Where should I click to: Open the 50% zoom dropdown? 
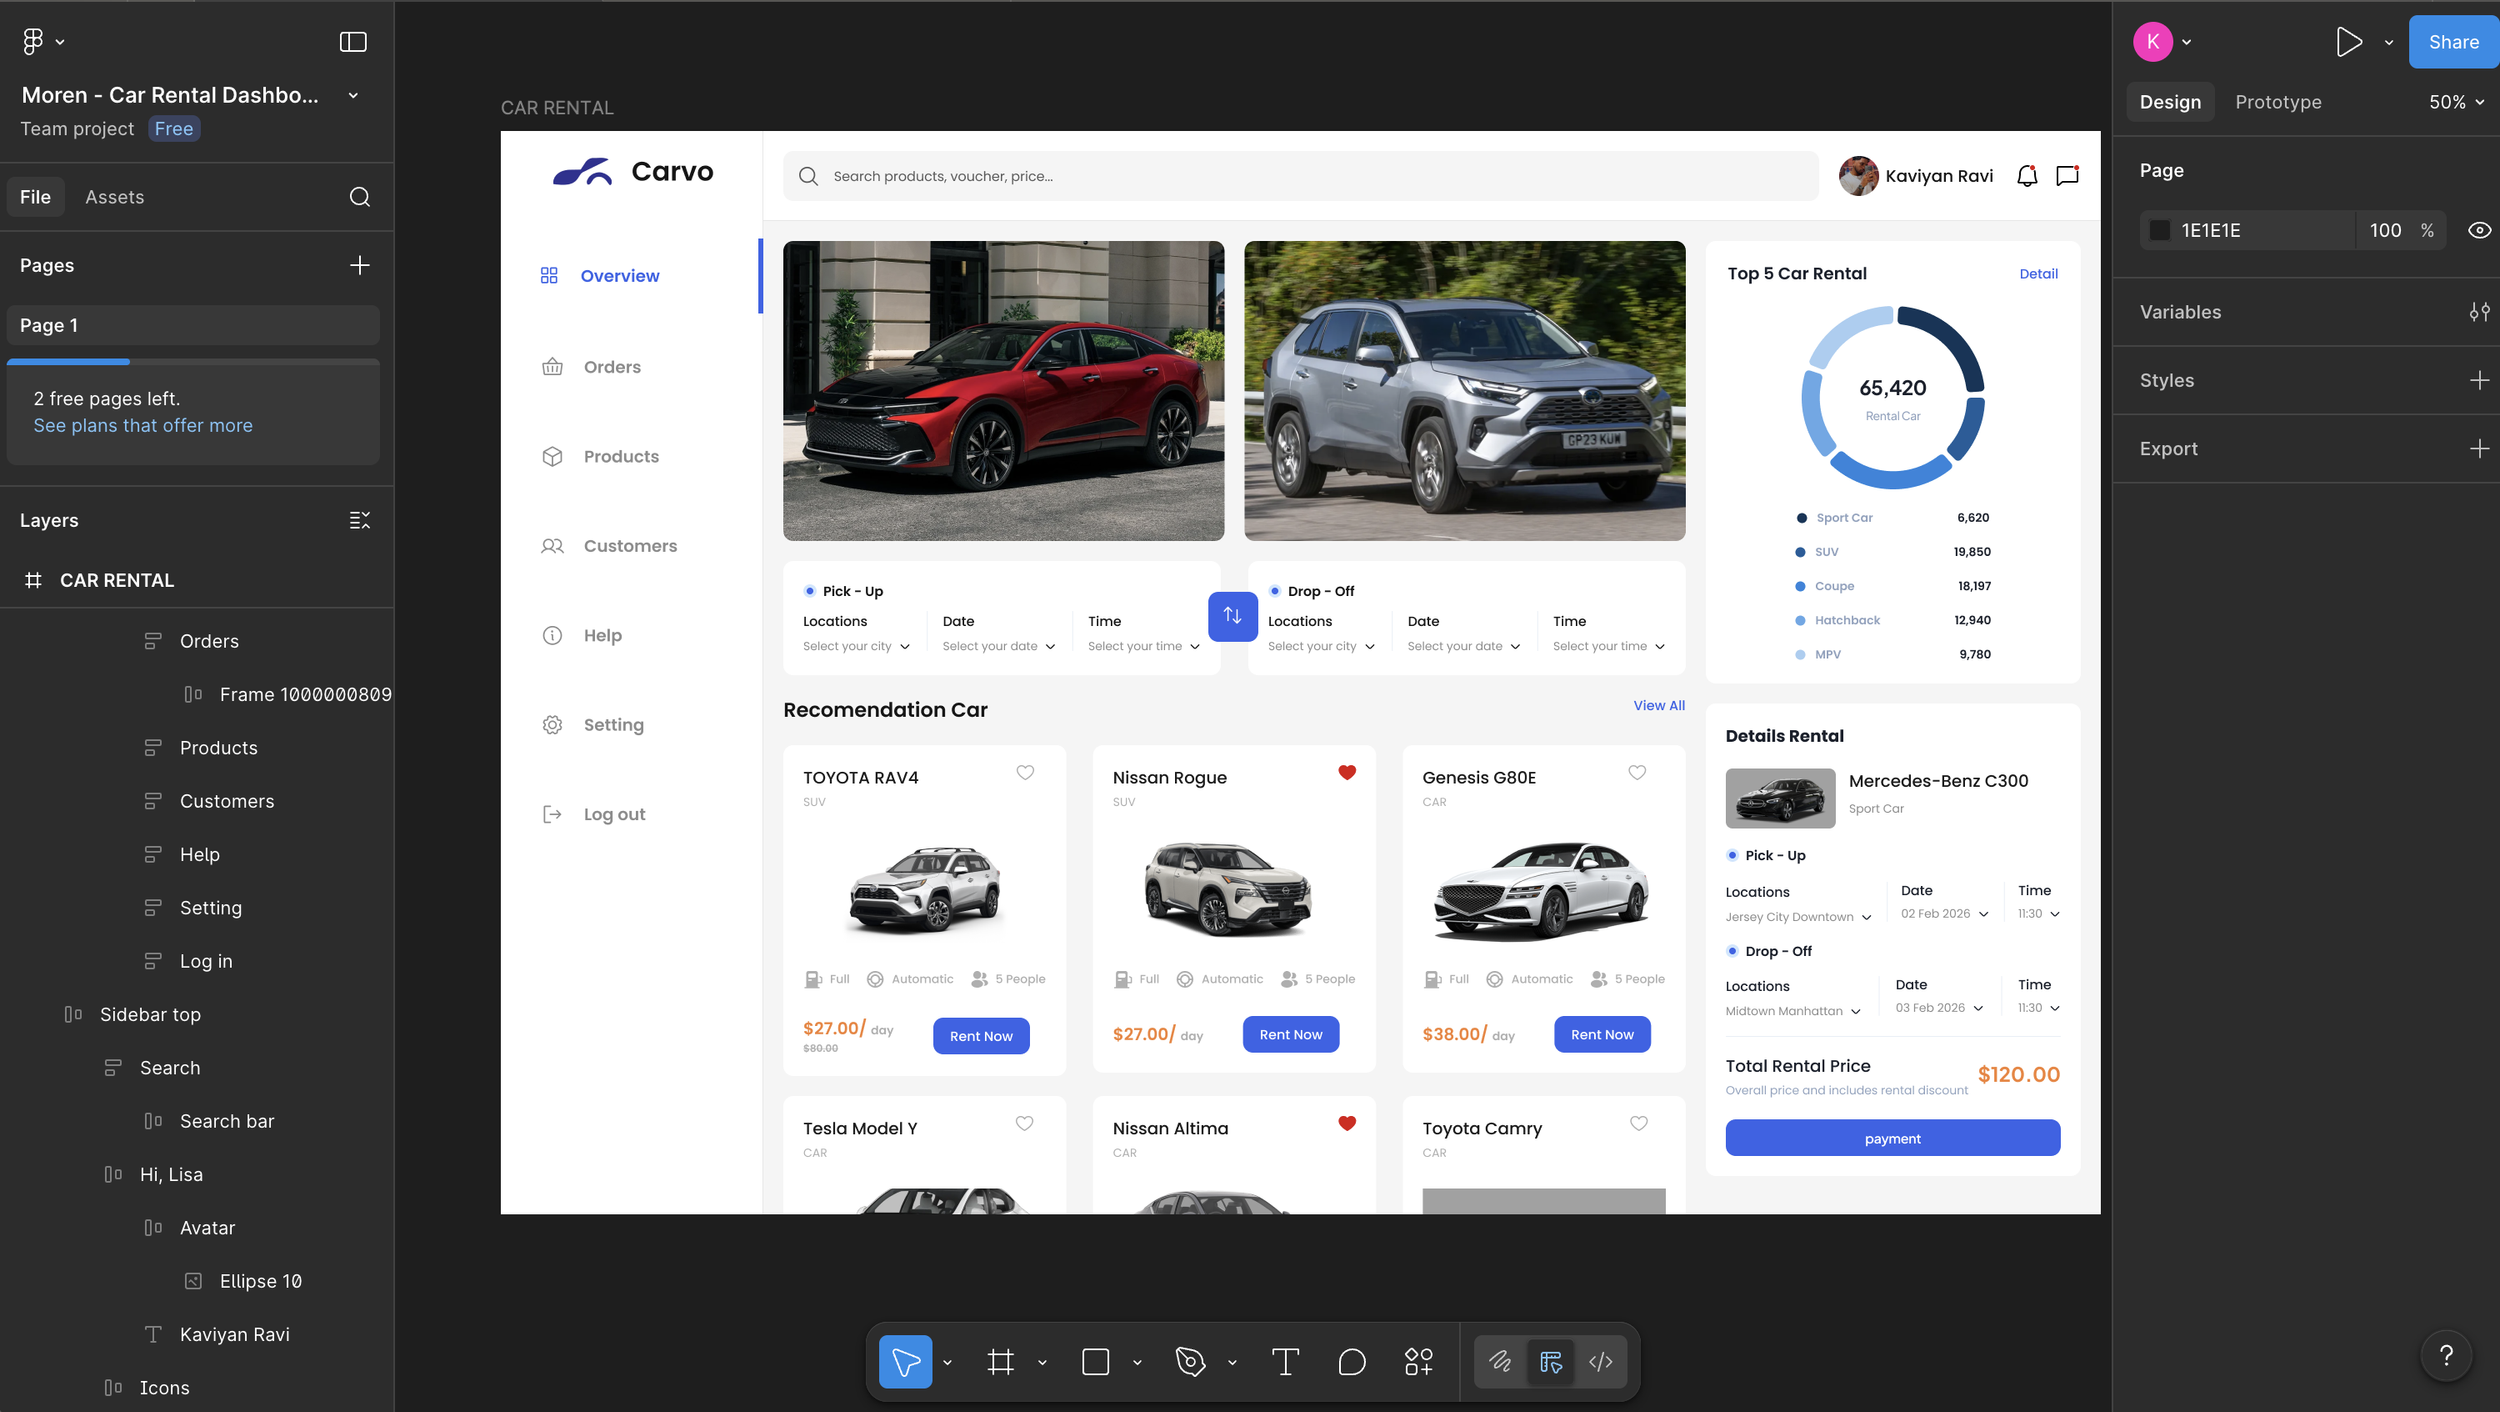pos(2456,102)
